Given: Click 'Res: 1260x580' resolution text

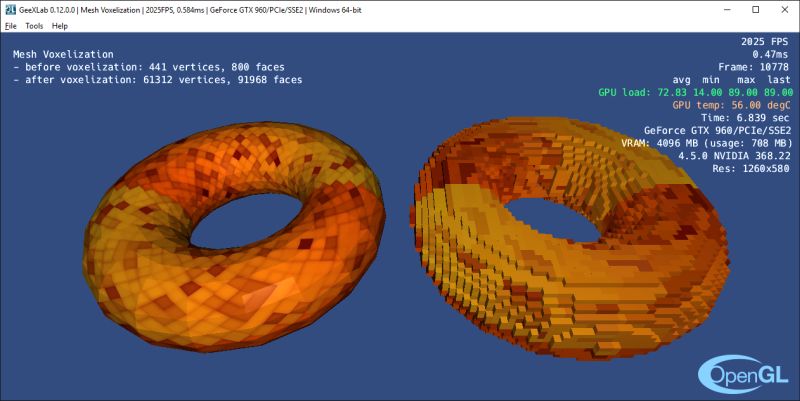Looking at the screenshot, I should (x=751, y=168).
